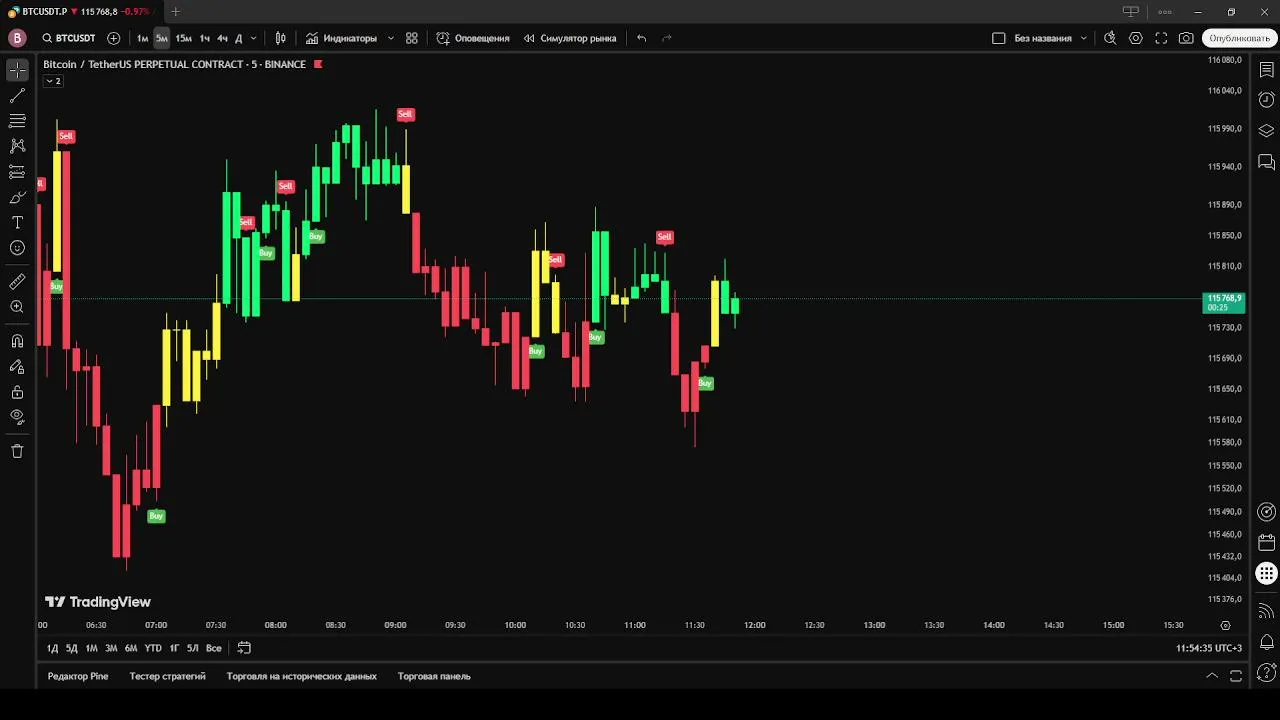Image resolution: width=1280 pixels, height=720 pixels.
Task: Open the target ideas icon in right sidebar
Action: click(x=1266, y=512)
